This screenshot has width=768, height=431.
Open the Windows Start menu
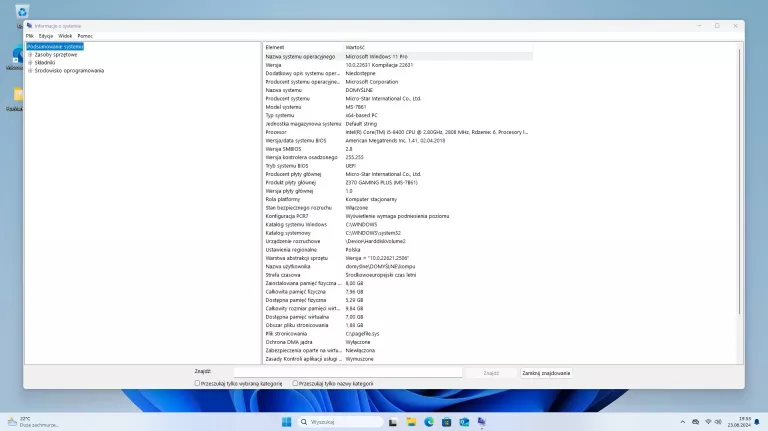(287, 422)
